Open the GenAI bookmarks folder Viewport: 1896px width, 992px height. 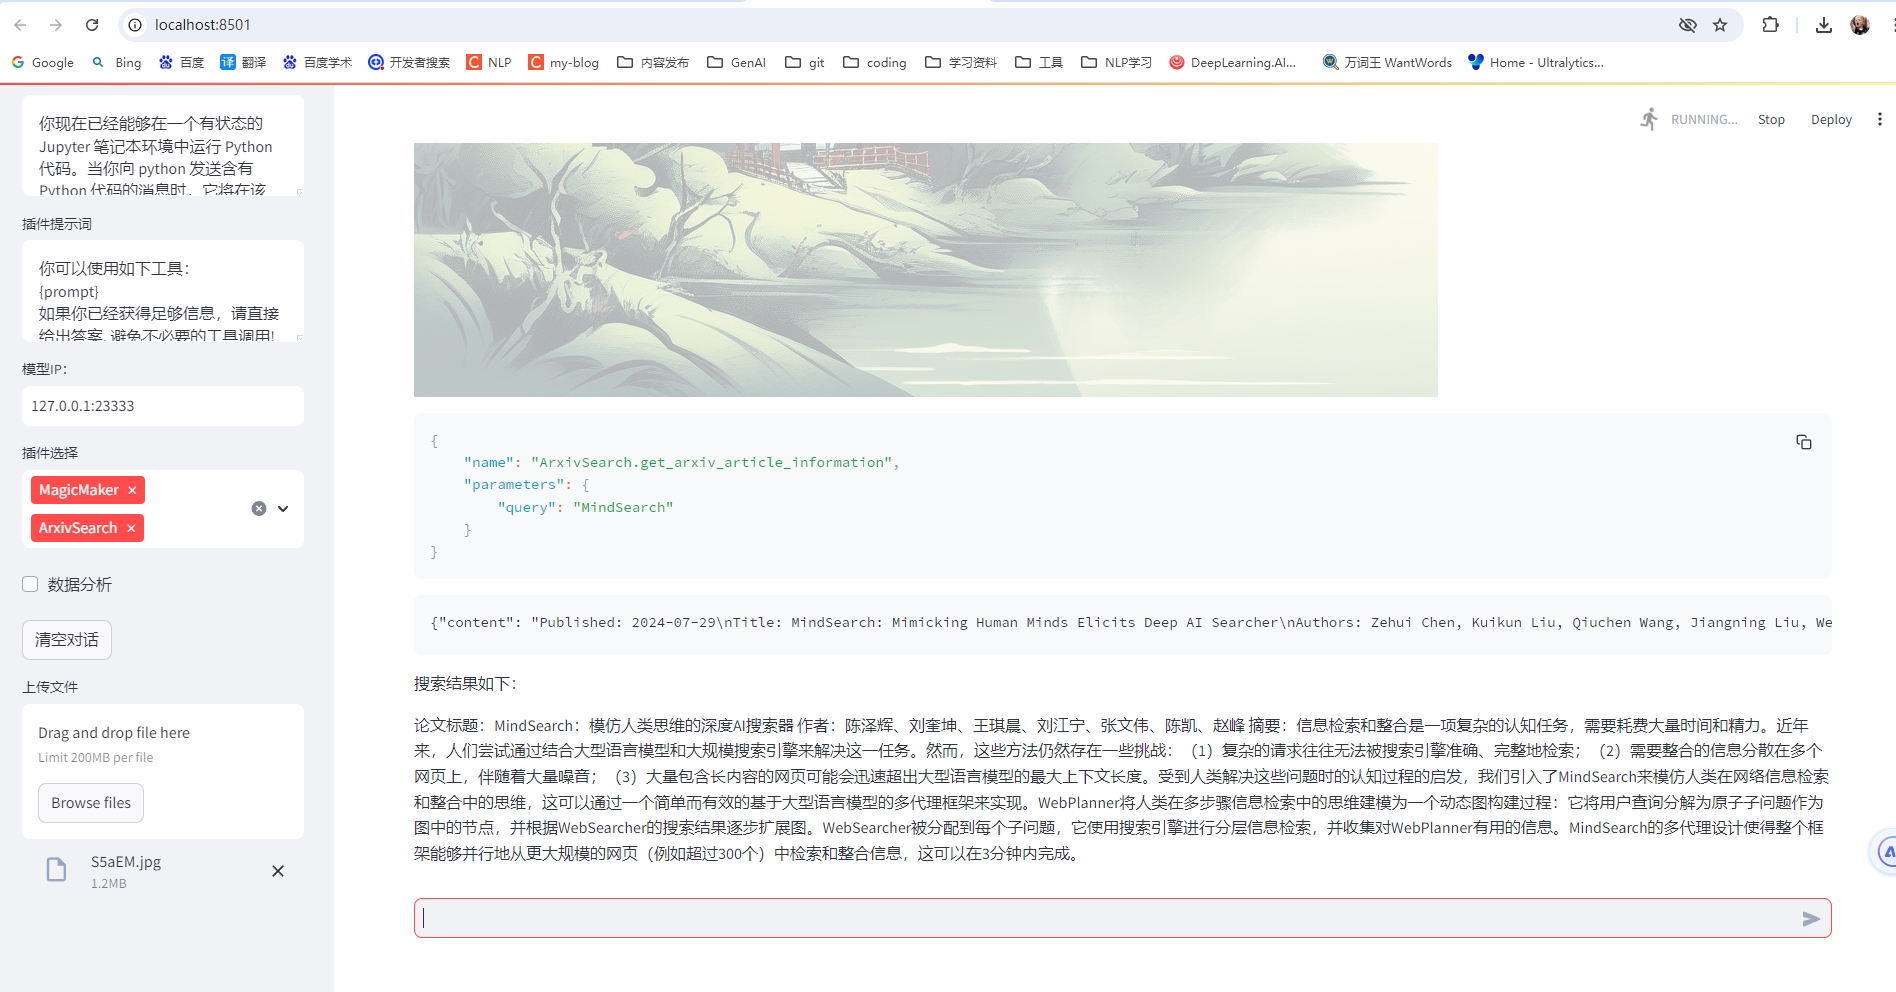coord(736,62)
